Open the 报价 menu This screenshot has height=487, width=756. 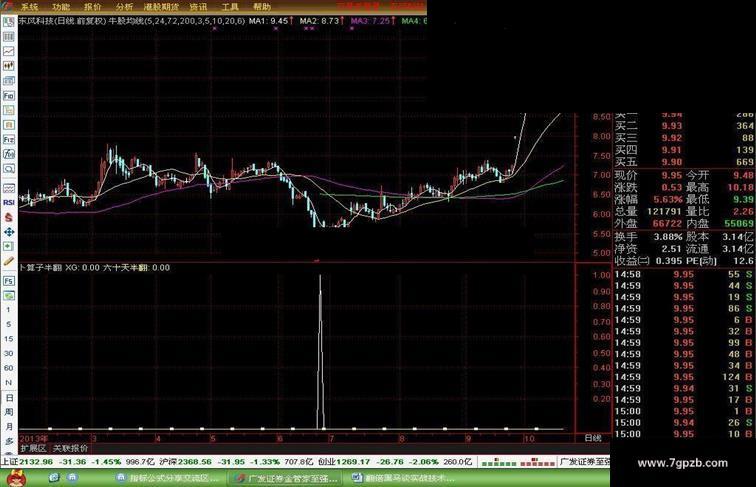click(93, 7)
